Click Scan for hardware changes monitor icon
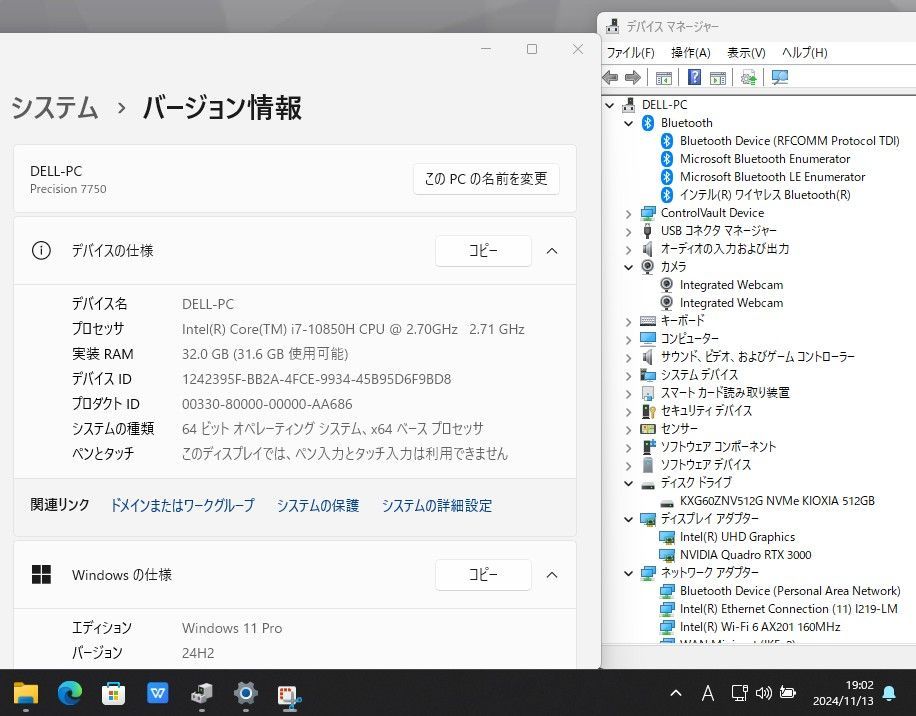This screenshot has height=716, width=916. [x=780, y=77]
